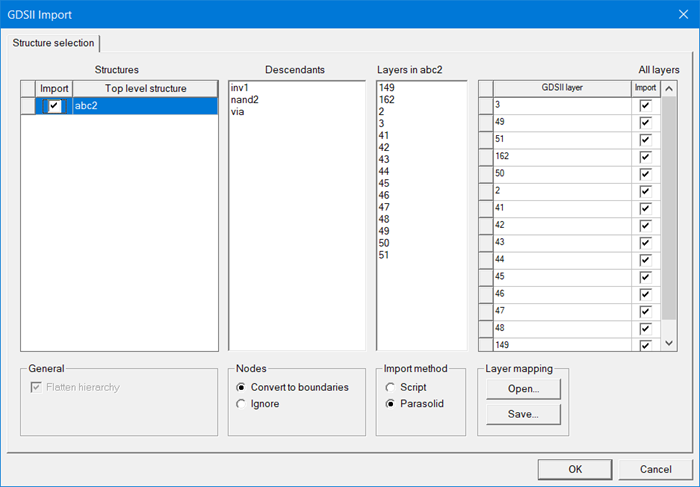Click the Import header in All layers table
The image size is (700, 487).
pyautogui.click(x=646, y=88)
